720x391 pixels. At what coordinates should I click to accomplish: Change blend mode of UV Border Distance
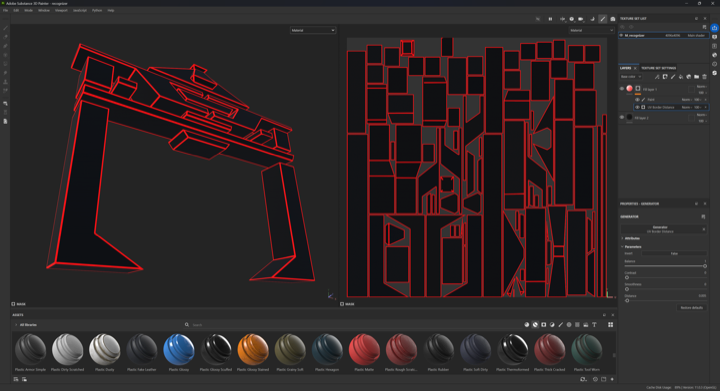point(687,107)
